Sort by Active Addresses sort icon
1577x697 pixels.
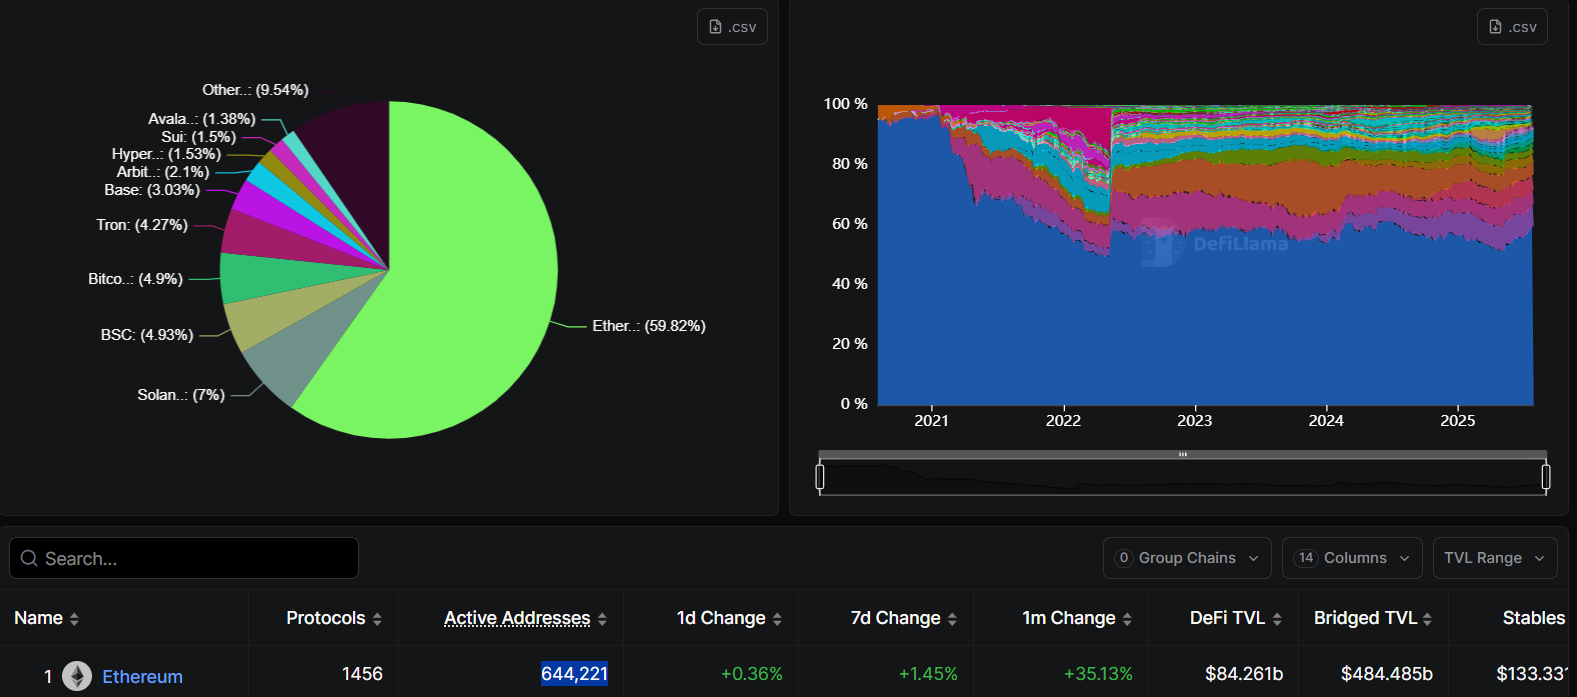tap(602, 619)
